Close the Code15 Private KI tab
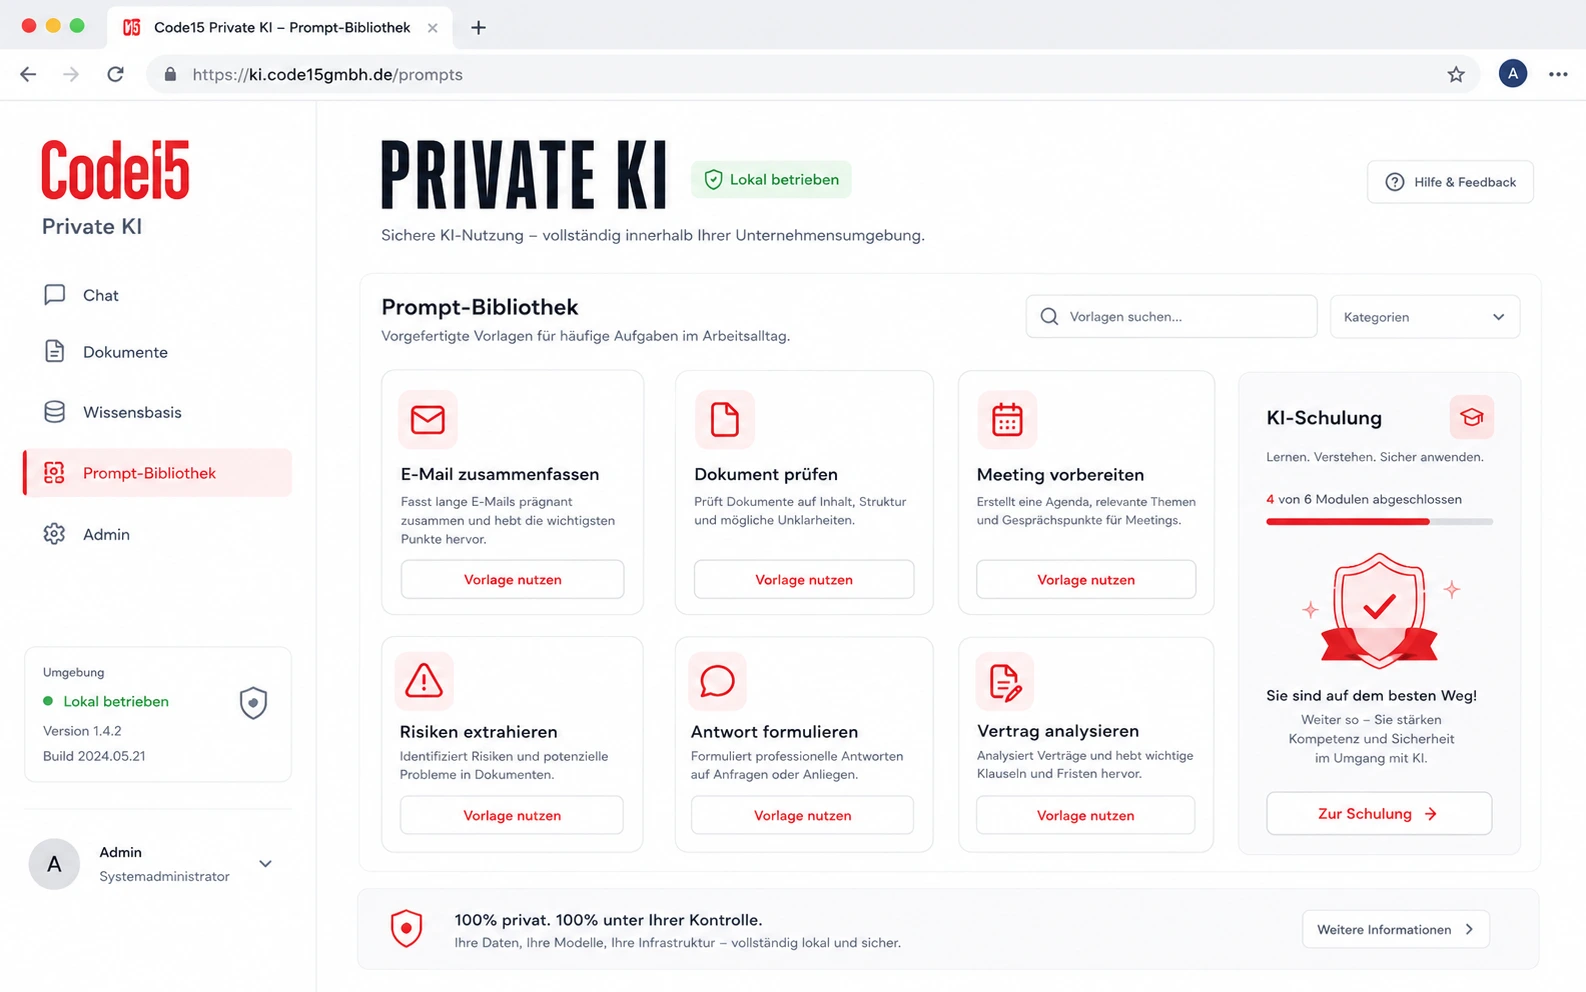This screenshot has width=1586, height=992. click(432, 28)
